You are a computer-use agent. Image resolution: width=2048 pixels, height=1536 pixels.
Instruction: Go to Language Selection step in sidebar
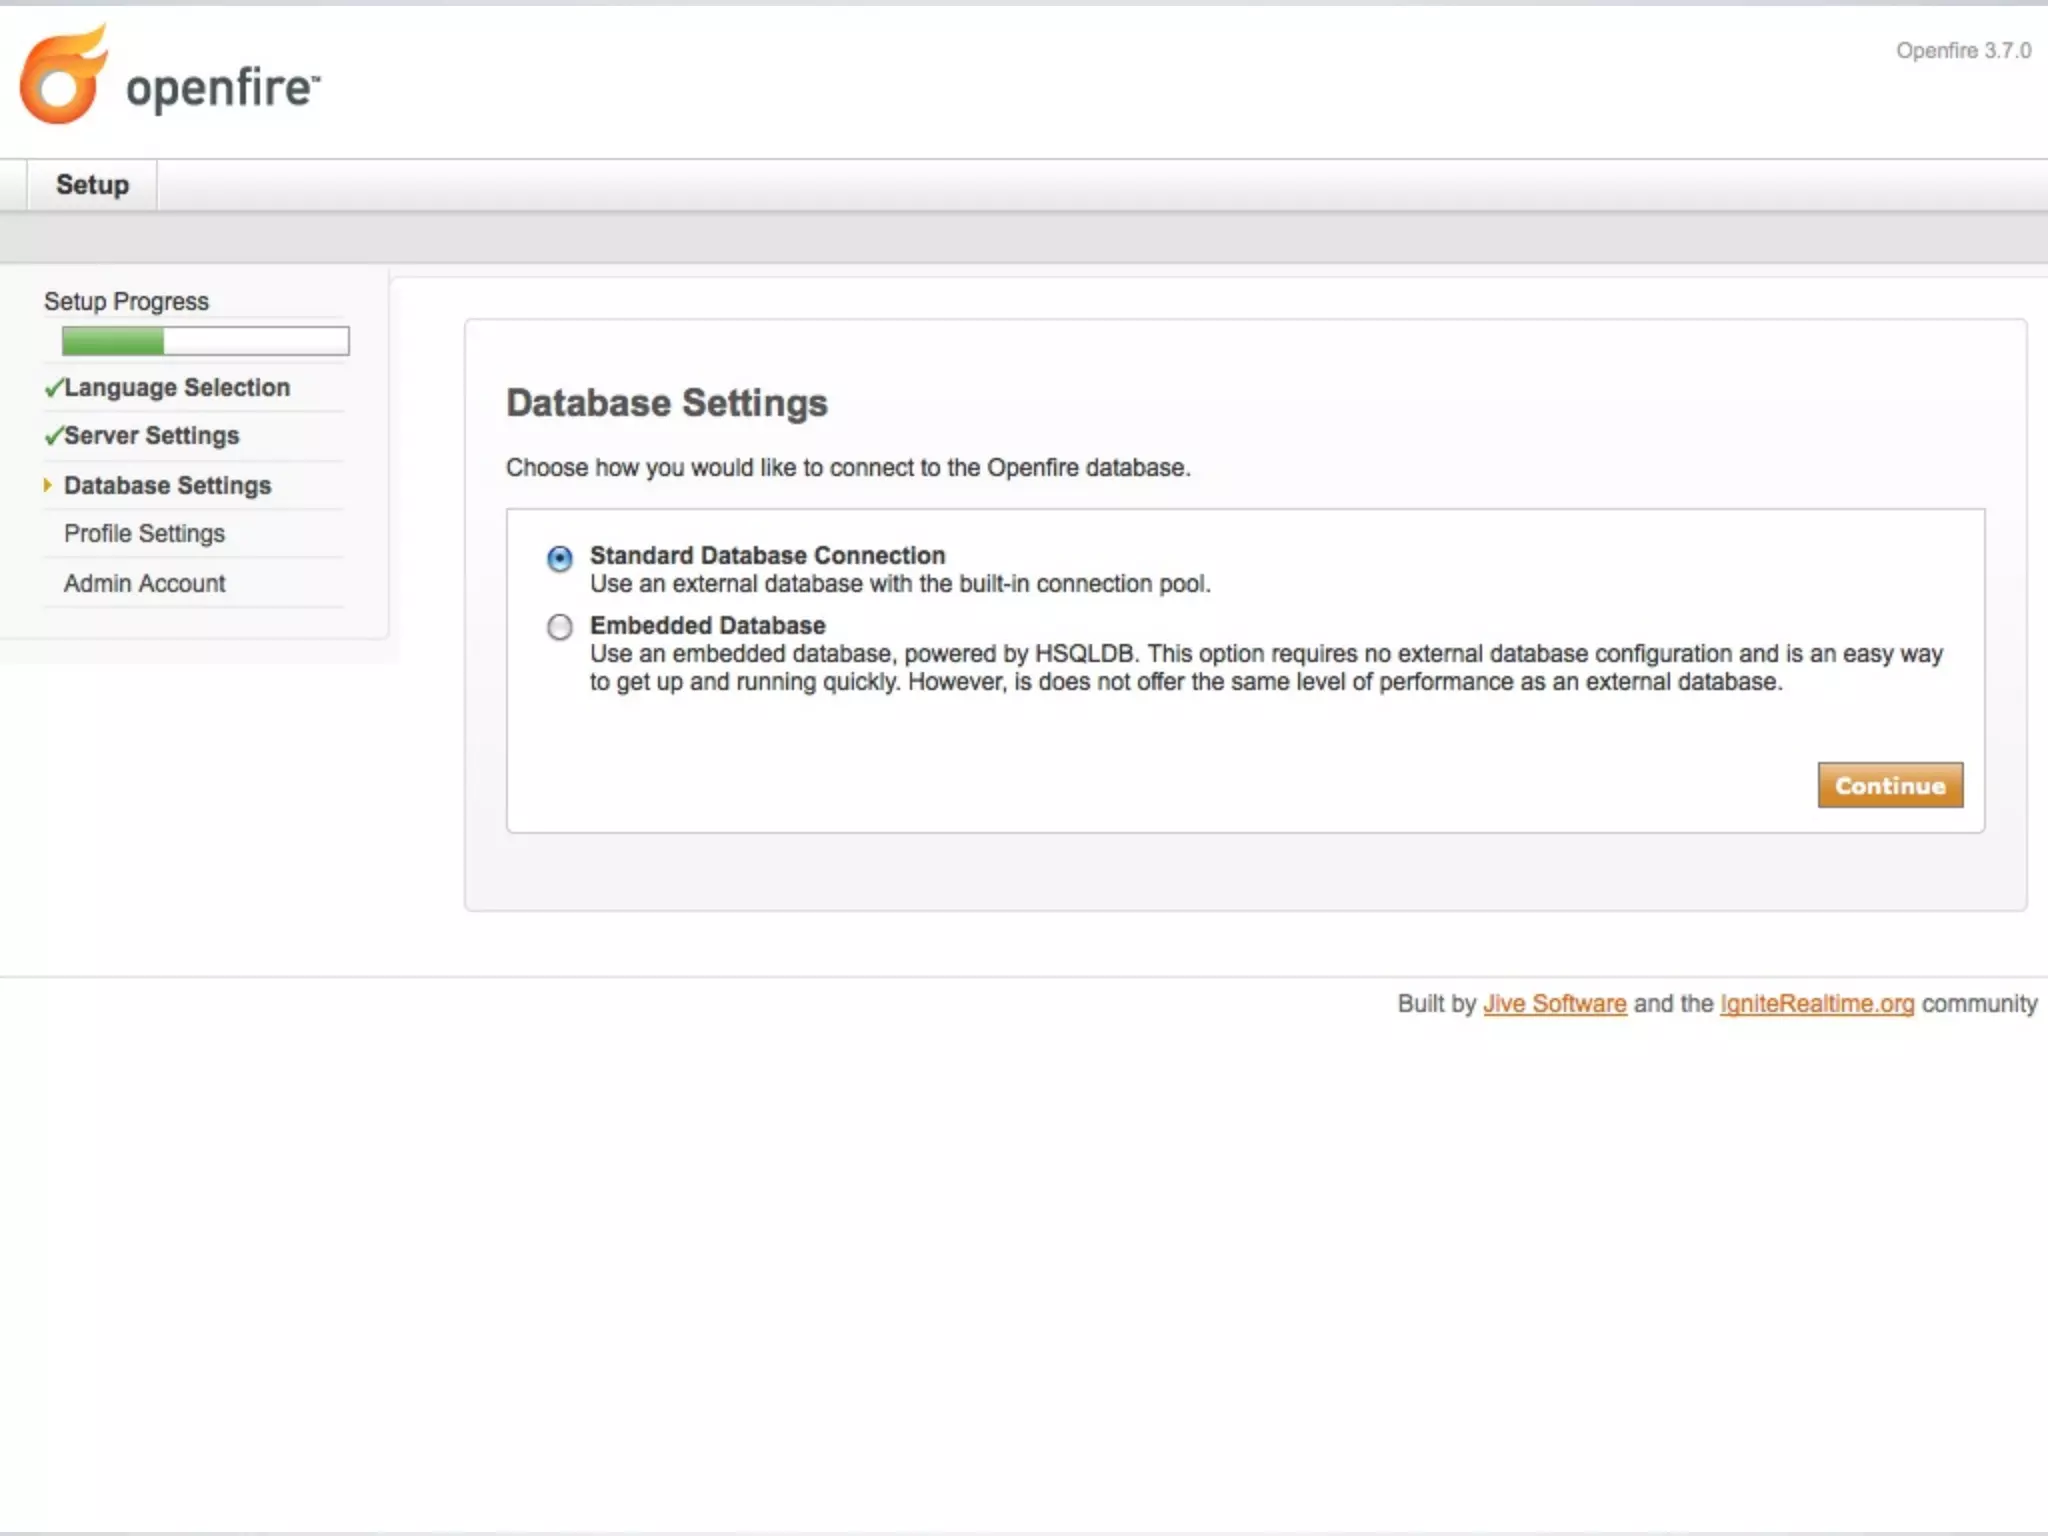(177, 388)
